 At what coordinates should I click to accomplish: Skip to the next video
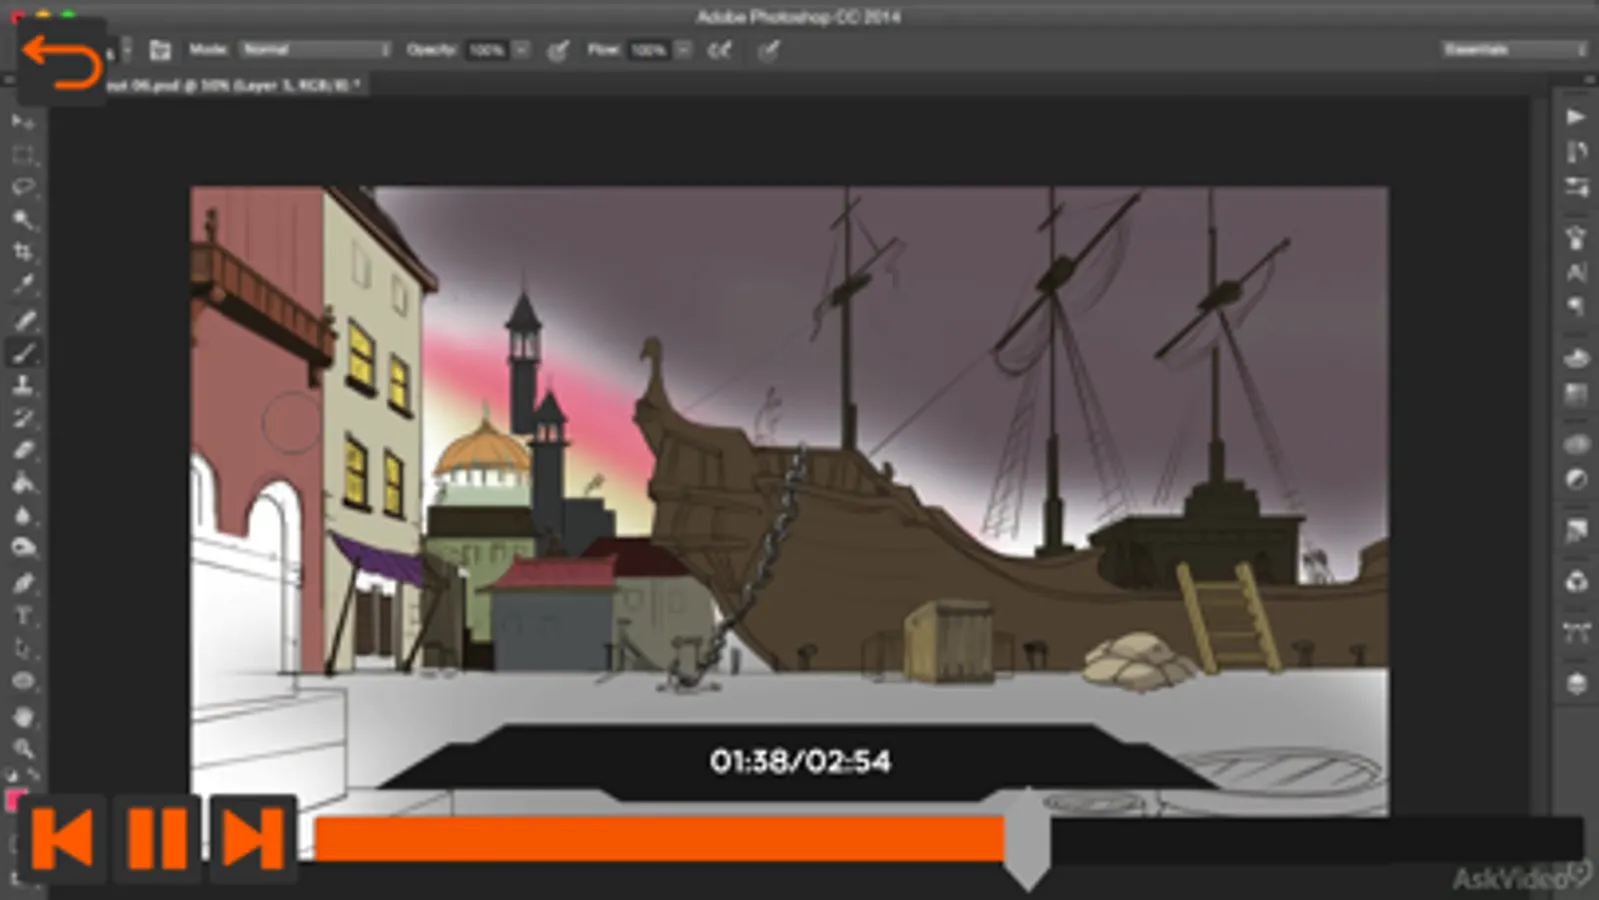pyautogui.click(x=252, y=838)
